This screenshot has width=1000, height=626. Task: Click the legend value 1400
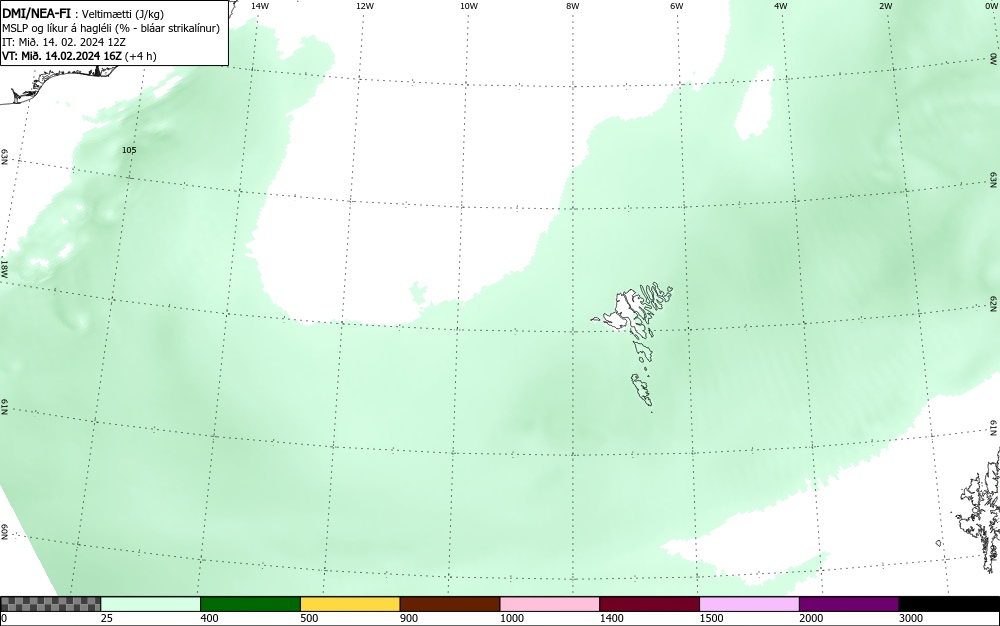pos(611,618)
